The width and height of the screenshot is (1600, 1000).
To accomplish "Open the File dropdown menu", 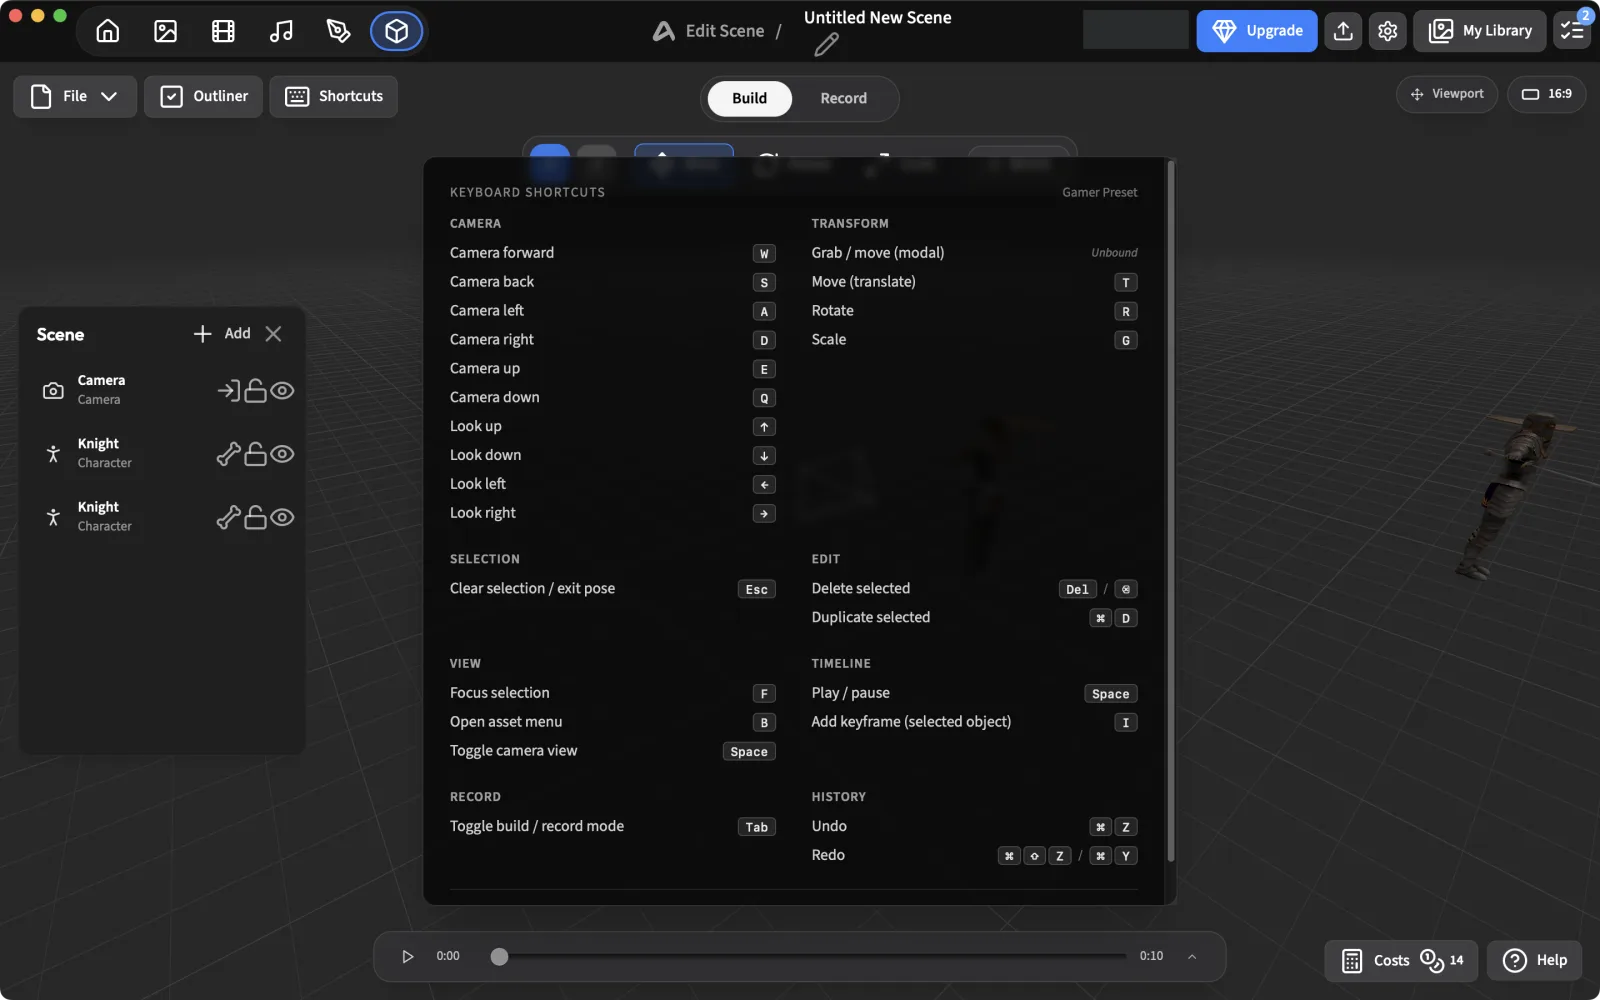I will tap(75, 96).
